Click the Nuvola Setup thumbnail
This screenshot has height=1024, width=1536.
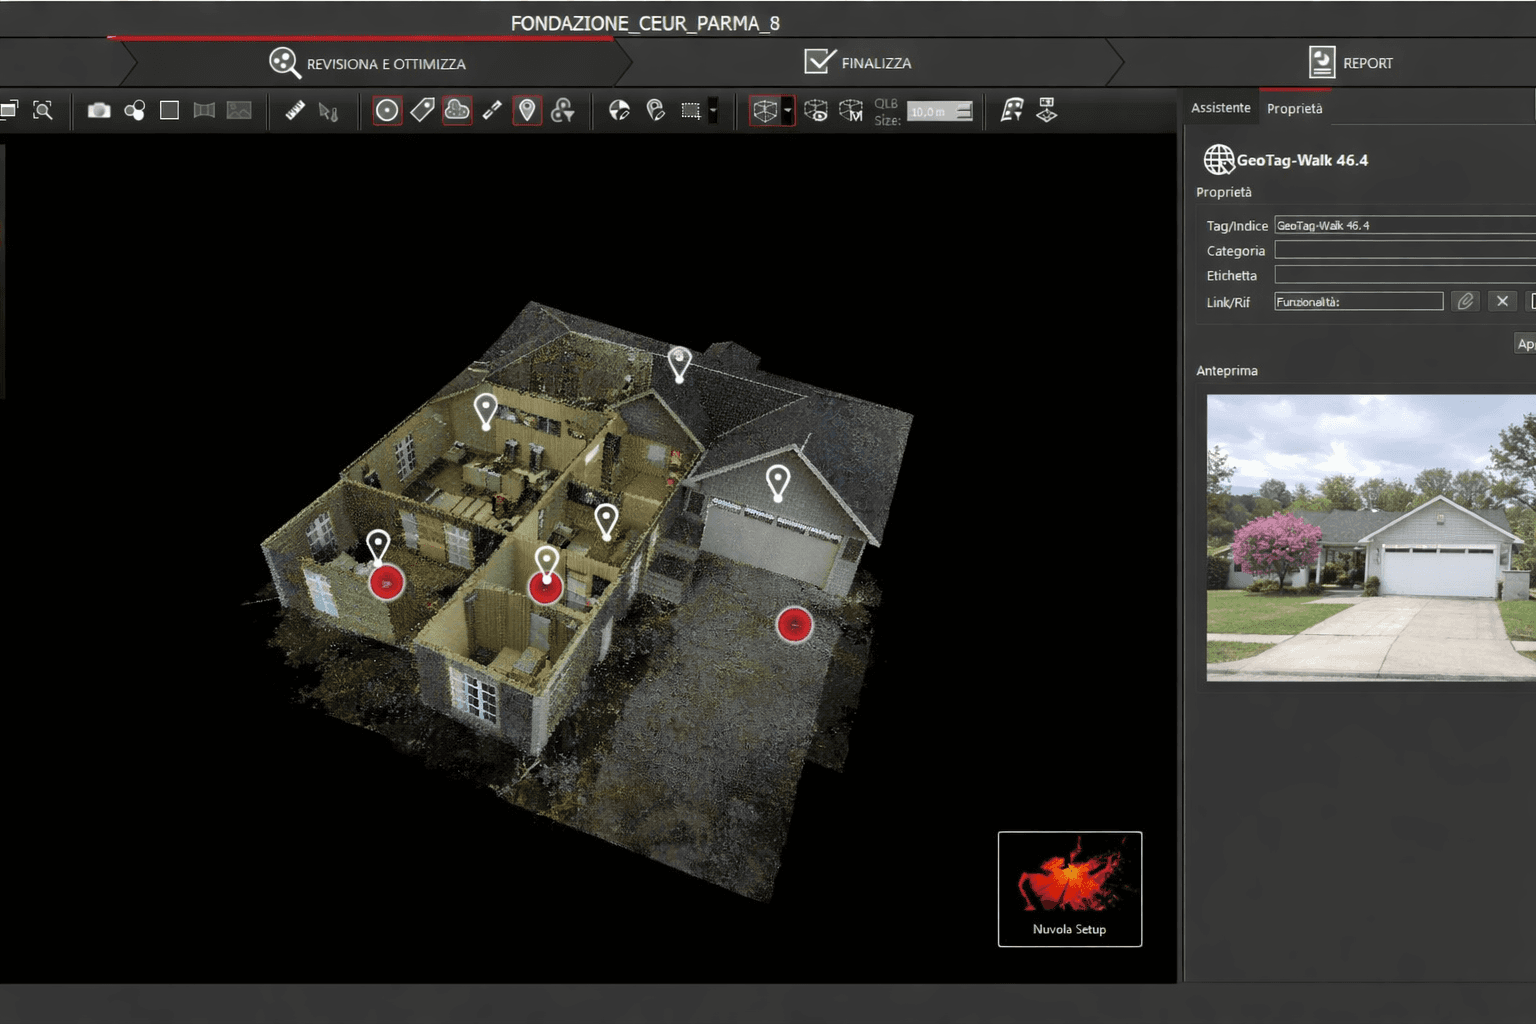pos(1069,888)
